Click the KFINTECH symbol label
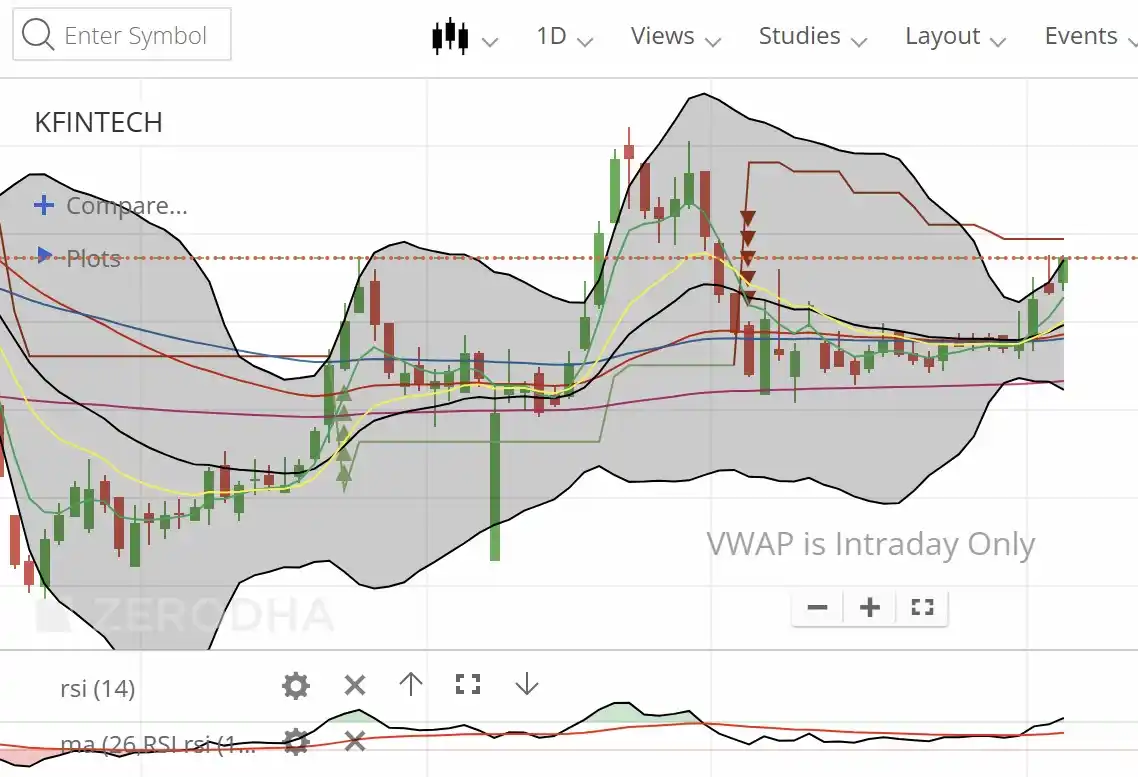 99,123
